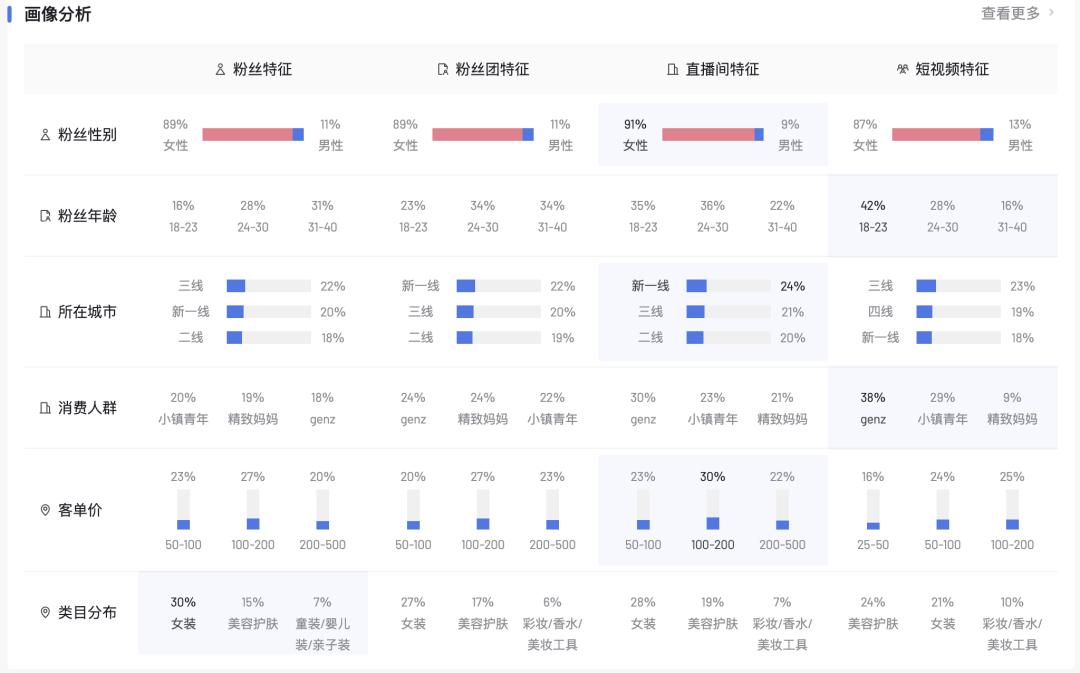Screen dimensions: 1080x673
Task: Click the 直播间 gender ratio bar
Action: click(x=712, y=135)
